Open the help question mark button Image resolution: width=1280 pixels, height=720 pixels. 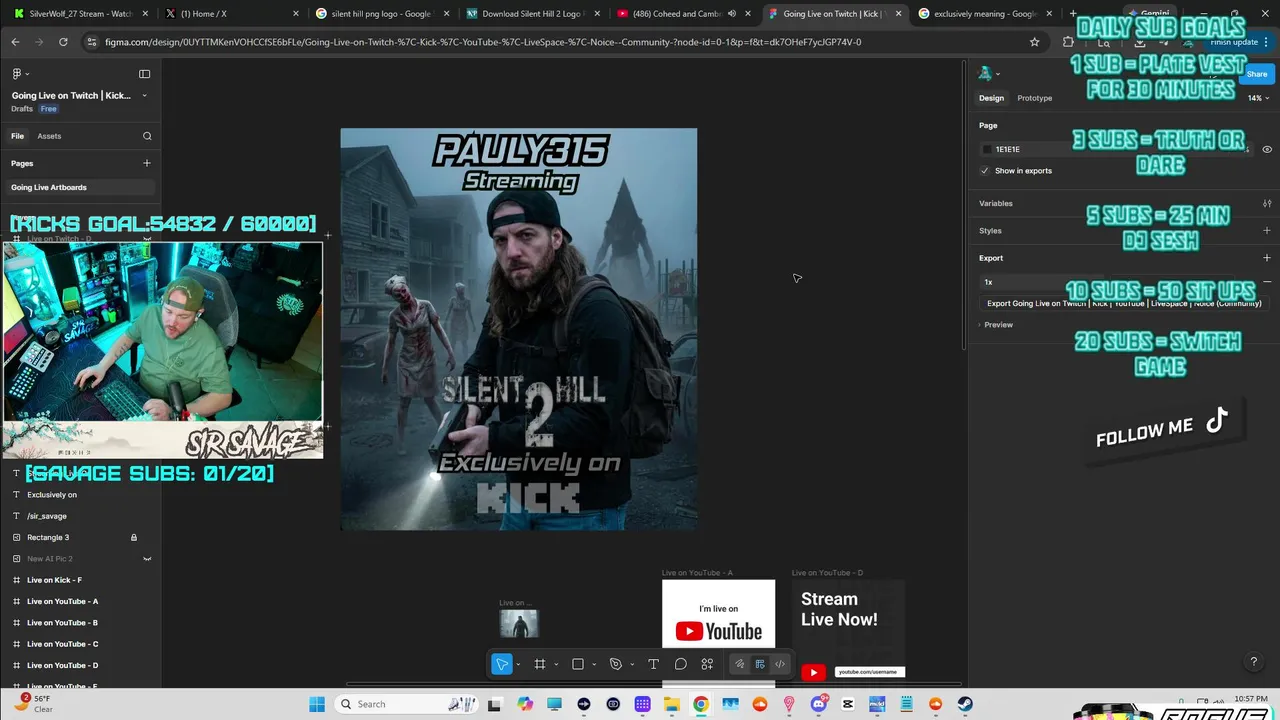pyautogui.click(x=1254, y=662)
